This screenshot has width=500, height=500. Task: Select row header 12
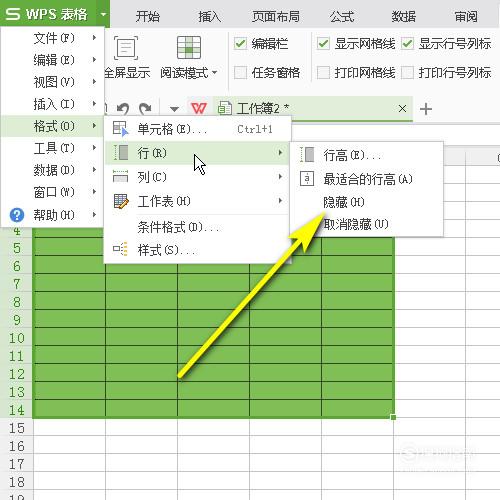click(x=17, y=374)
